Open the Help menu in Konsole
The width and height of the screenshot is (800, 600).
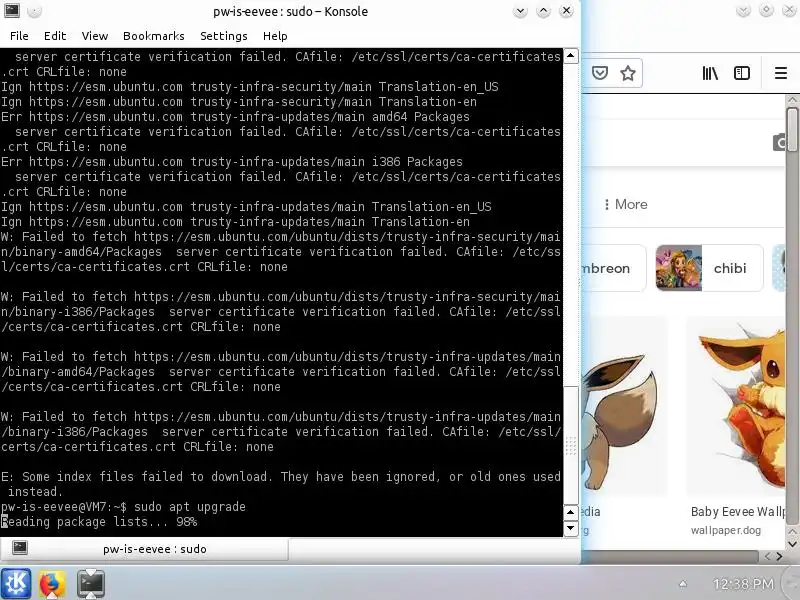point(275,36)
